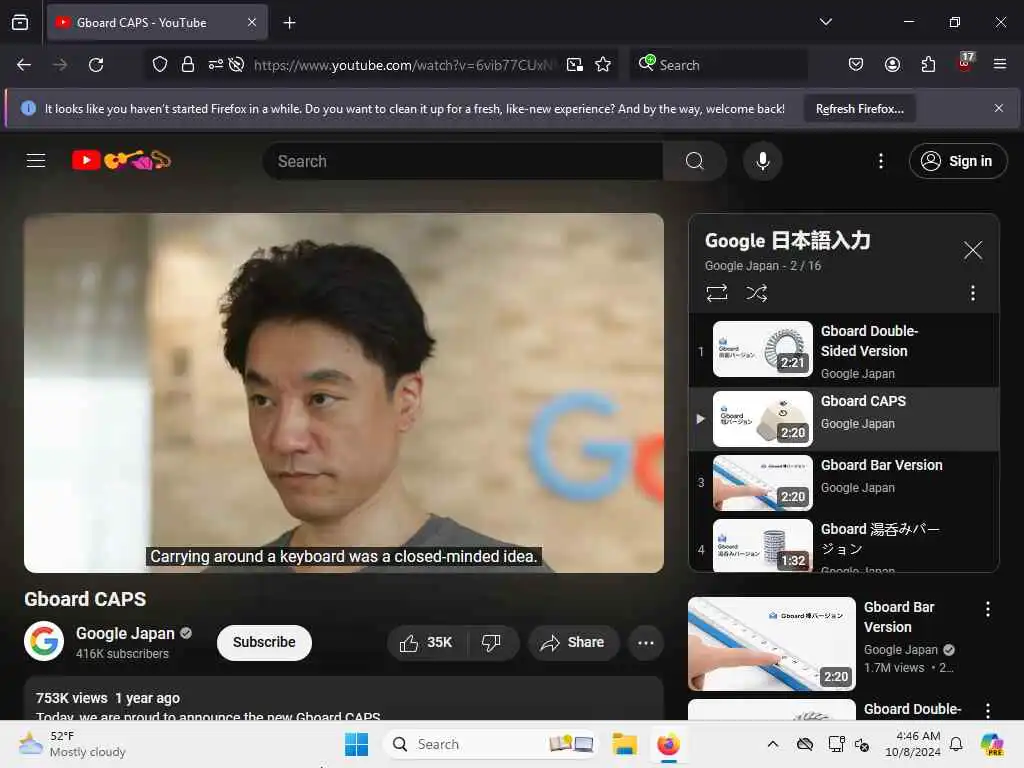Viewport: 1024px width, 768px height.
Task: Type in the YouTube Search field
Action: (464, 161)
